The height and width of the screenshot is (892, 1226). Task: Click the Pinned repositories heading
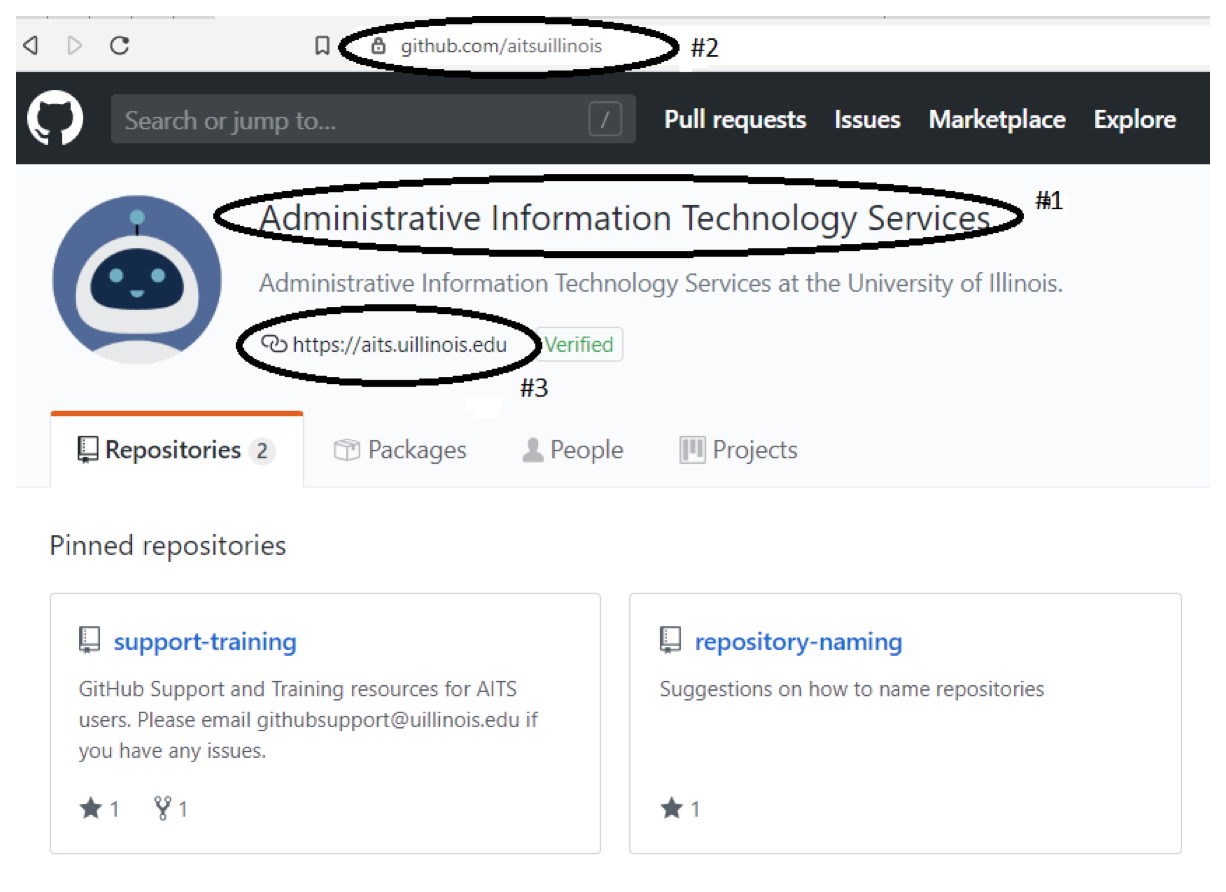168,546
